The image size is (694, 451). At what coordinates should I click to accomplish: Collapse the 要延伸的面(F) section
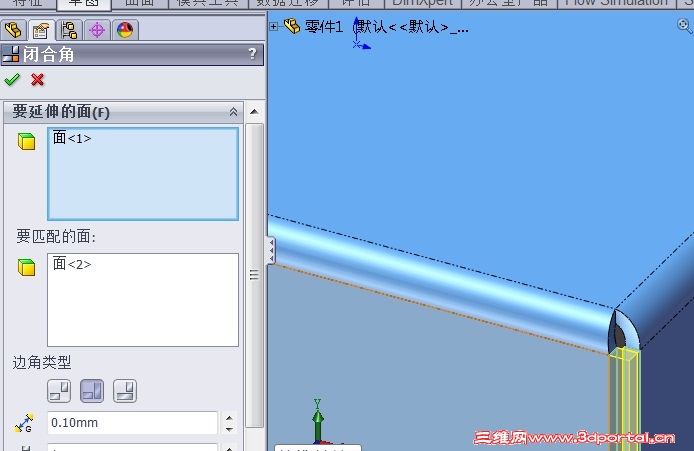click(233, 112)
